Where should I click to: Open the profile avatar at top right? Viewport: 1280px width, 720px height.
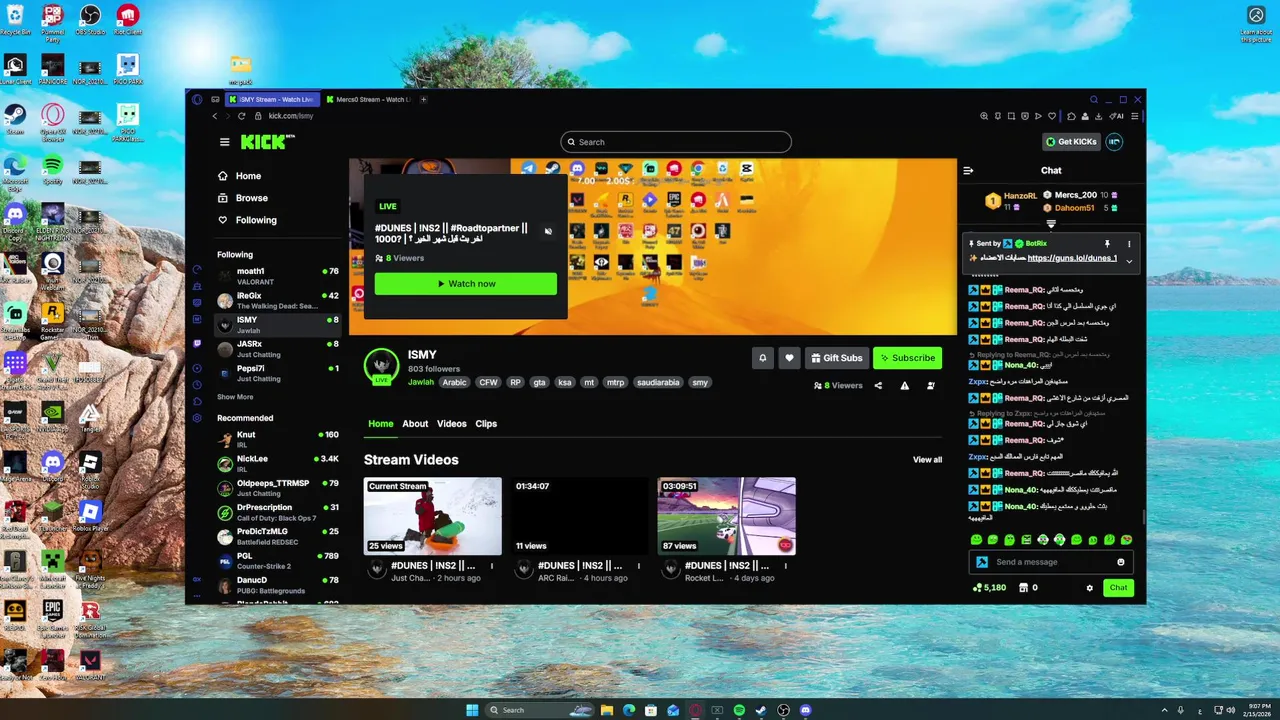pyautogui.click(x=1114, y=142)
